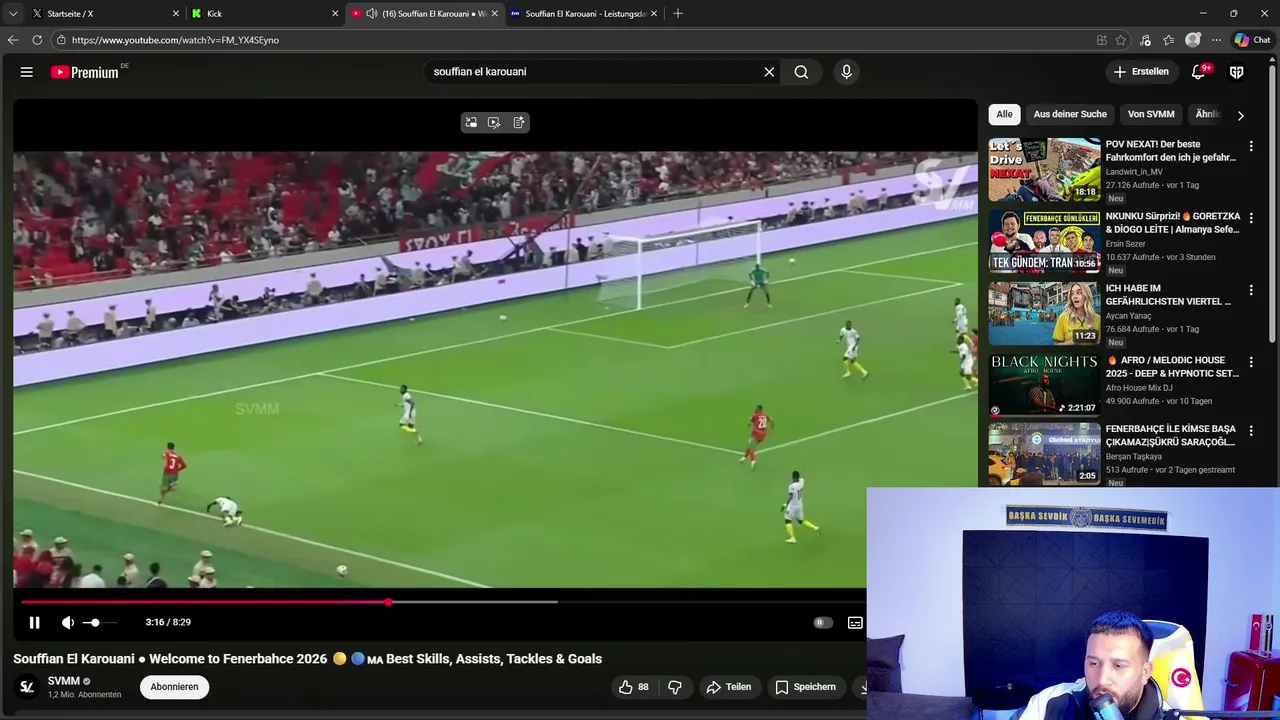Open the SVMM channel name link
1280x720 pixels.
coord(64,681)
